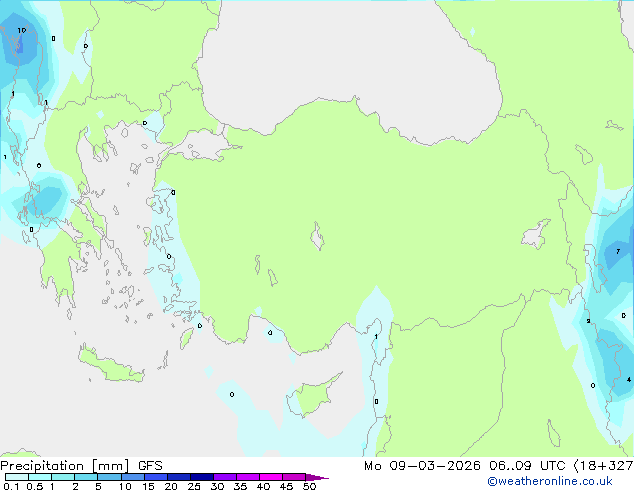Click the 'Precipitation [mm]' title text
Image resolution: width=634 pixels, height=490 pixels.
tap(65, 466)
